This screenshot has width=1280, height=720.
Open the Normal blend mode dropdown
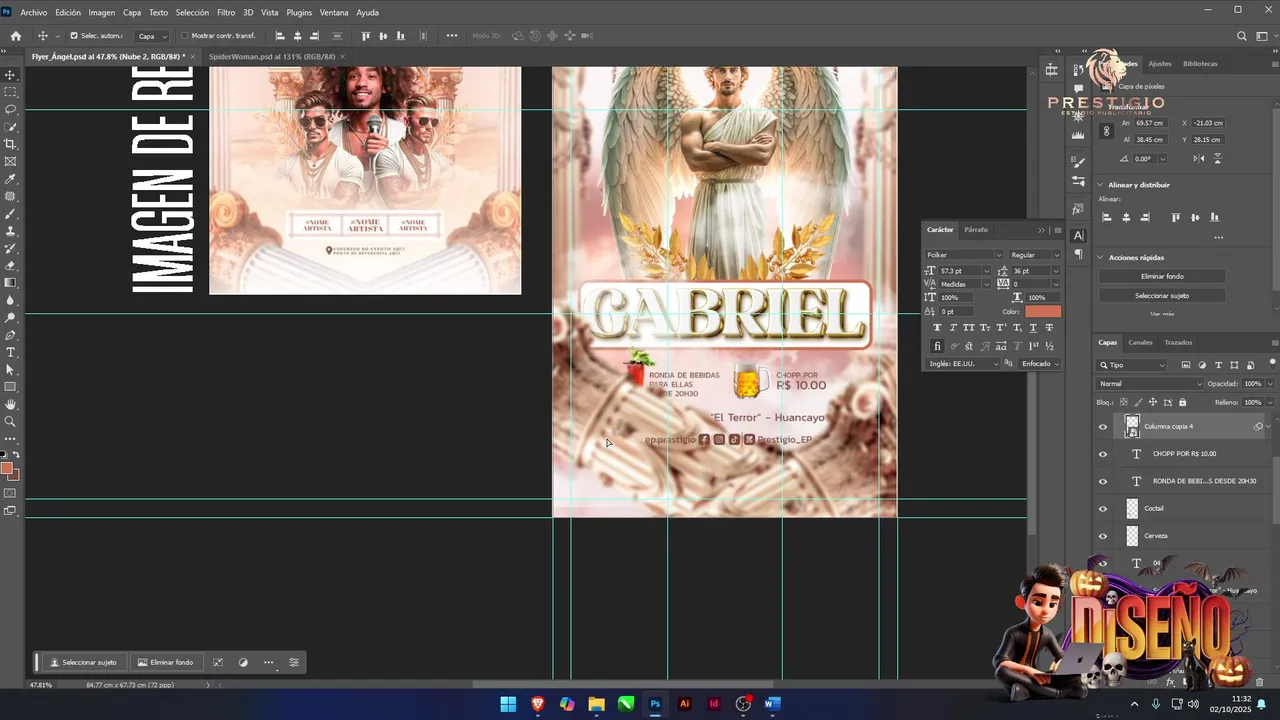tap(1151, 384)
